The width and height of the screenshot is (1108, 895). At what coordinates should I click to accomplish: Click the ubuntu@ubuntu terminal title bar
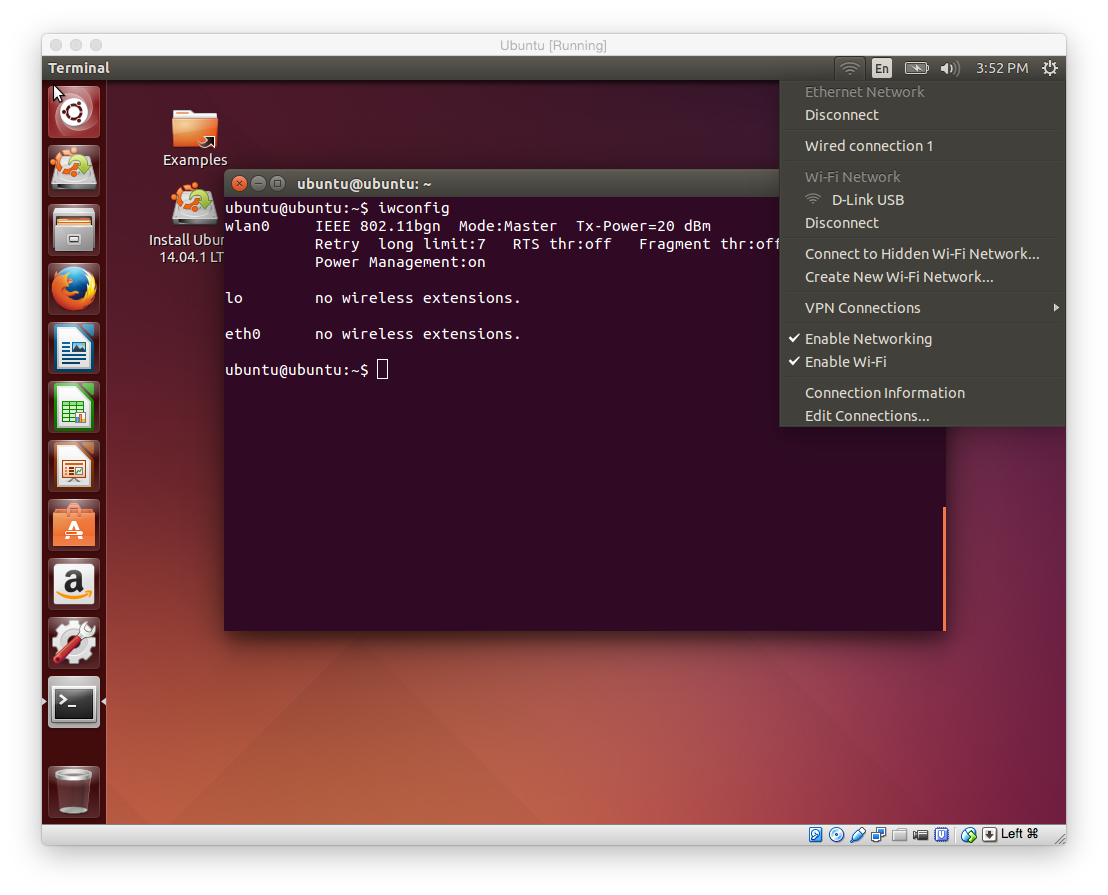(x=502, y=184)
